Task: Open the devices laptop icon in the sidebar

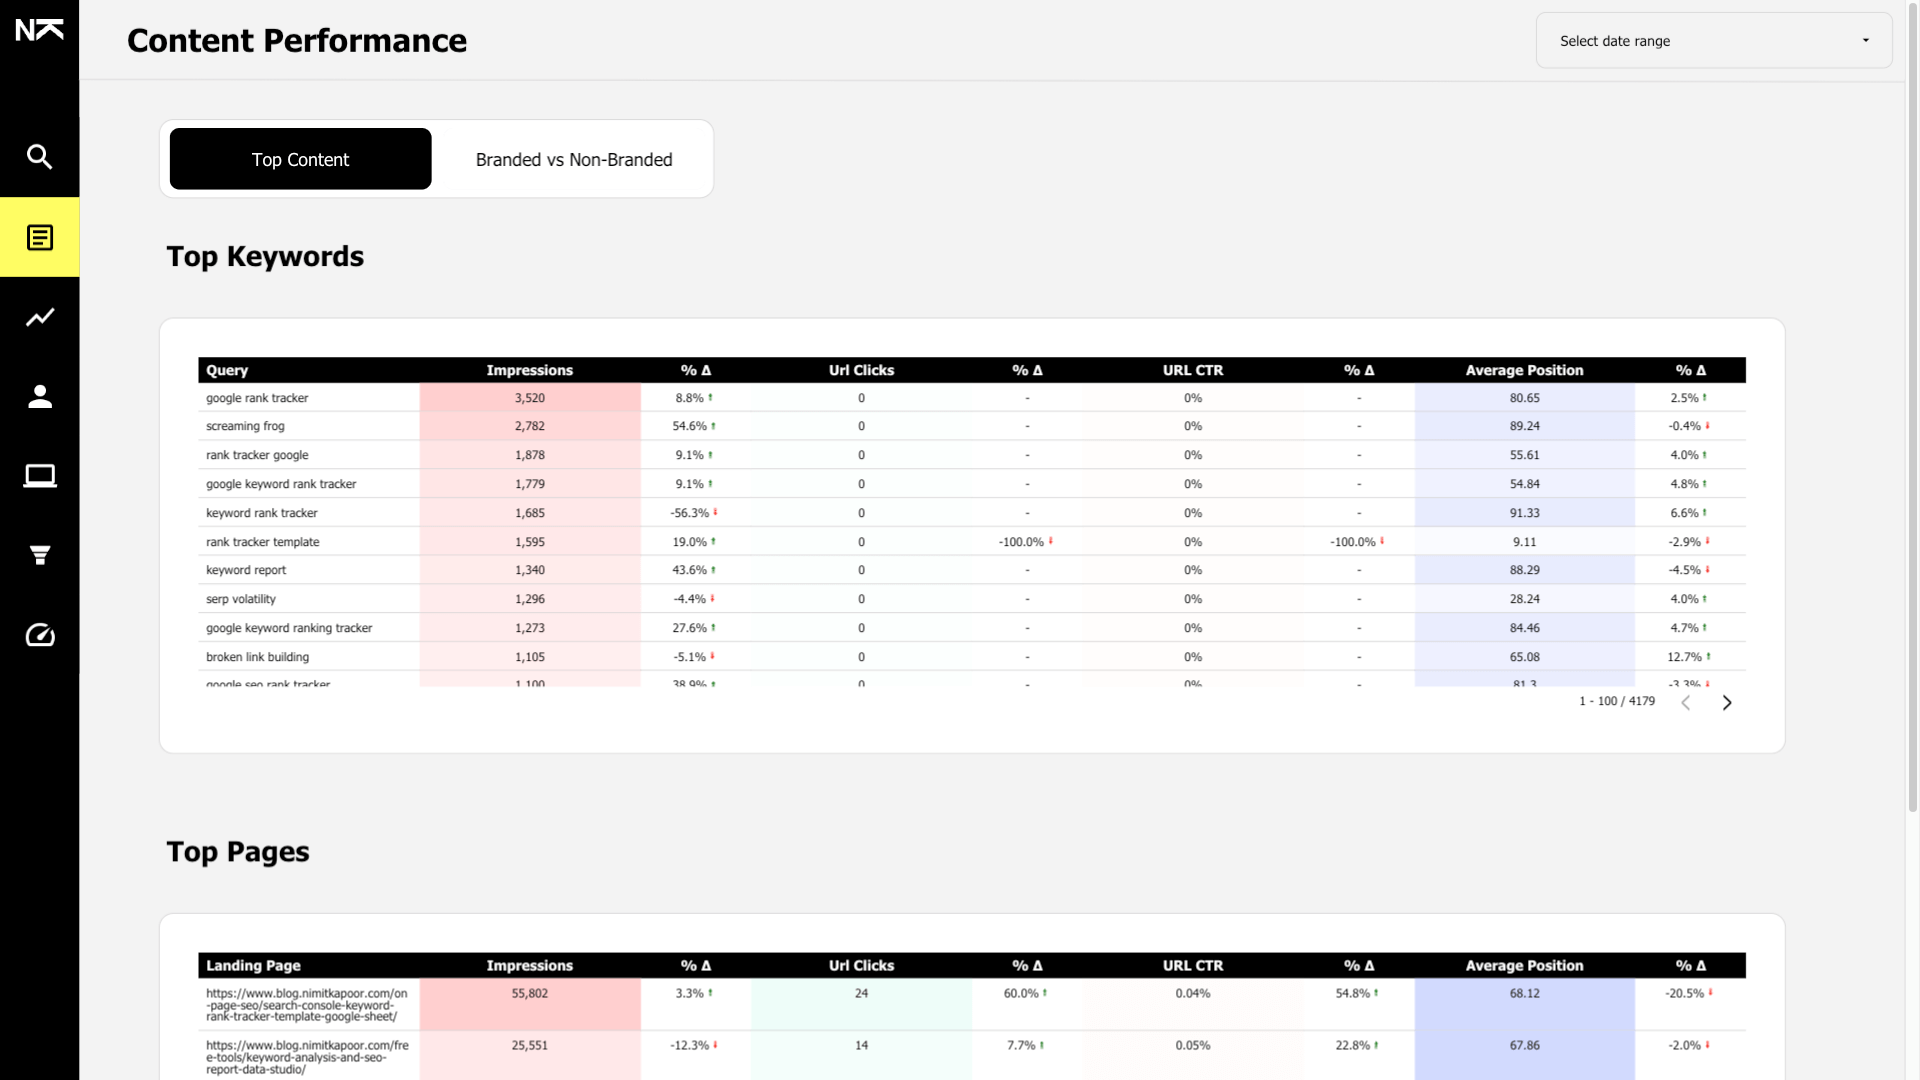Action: (x=40, y=476)
